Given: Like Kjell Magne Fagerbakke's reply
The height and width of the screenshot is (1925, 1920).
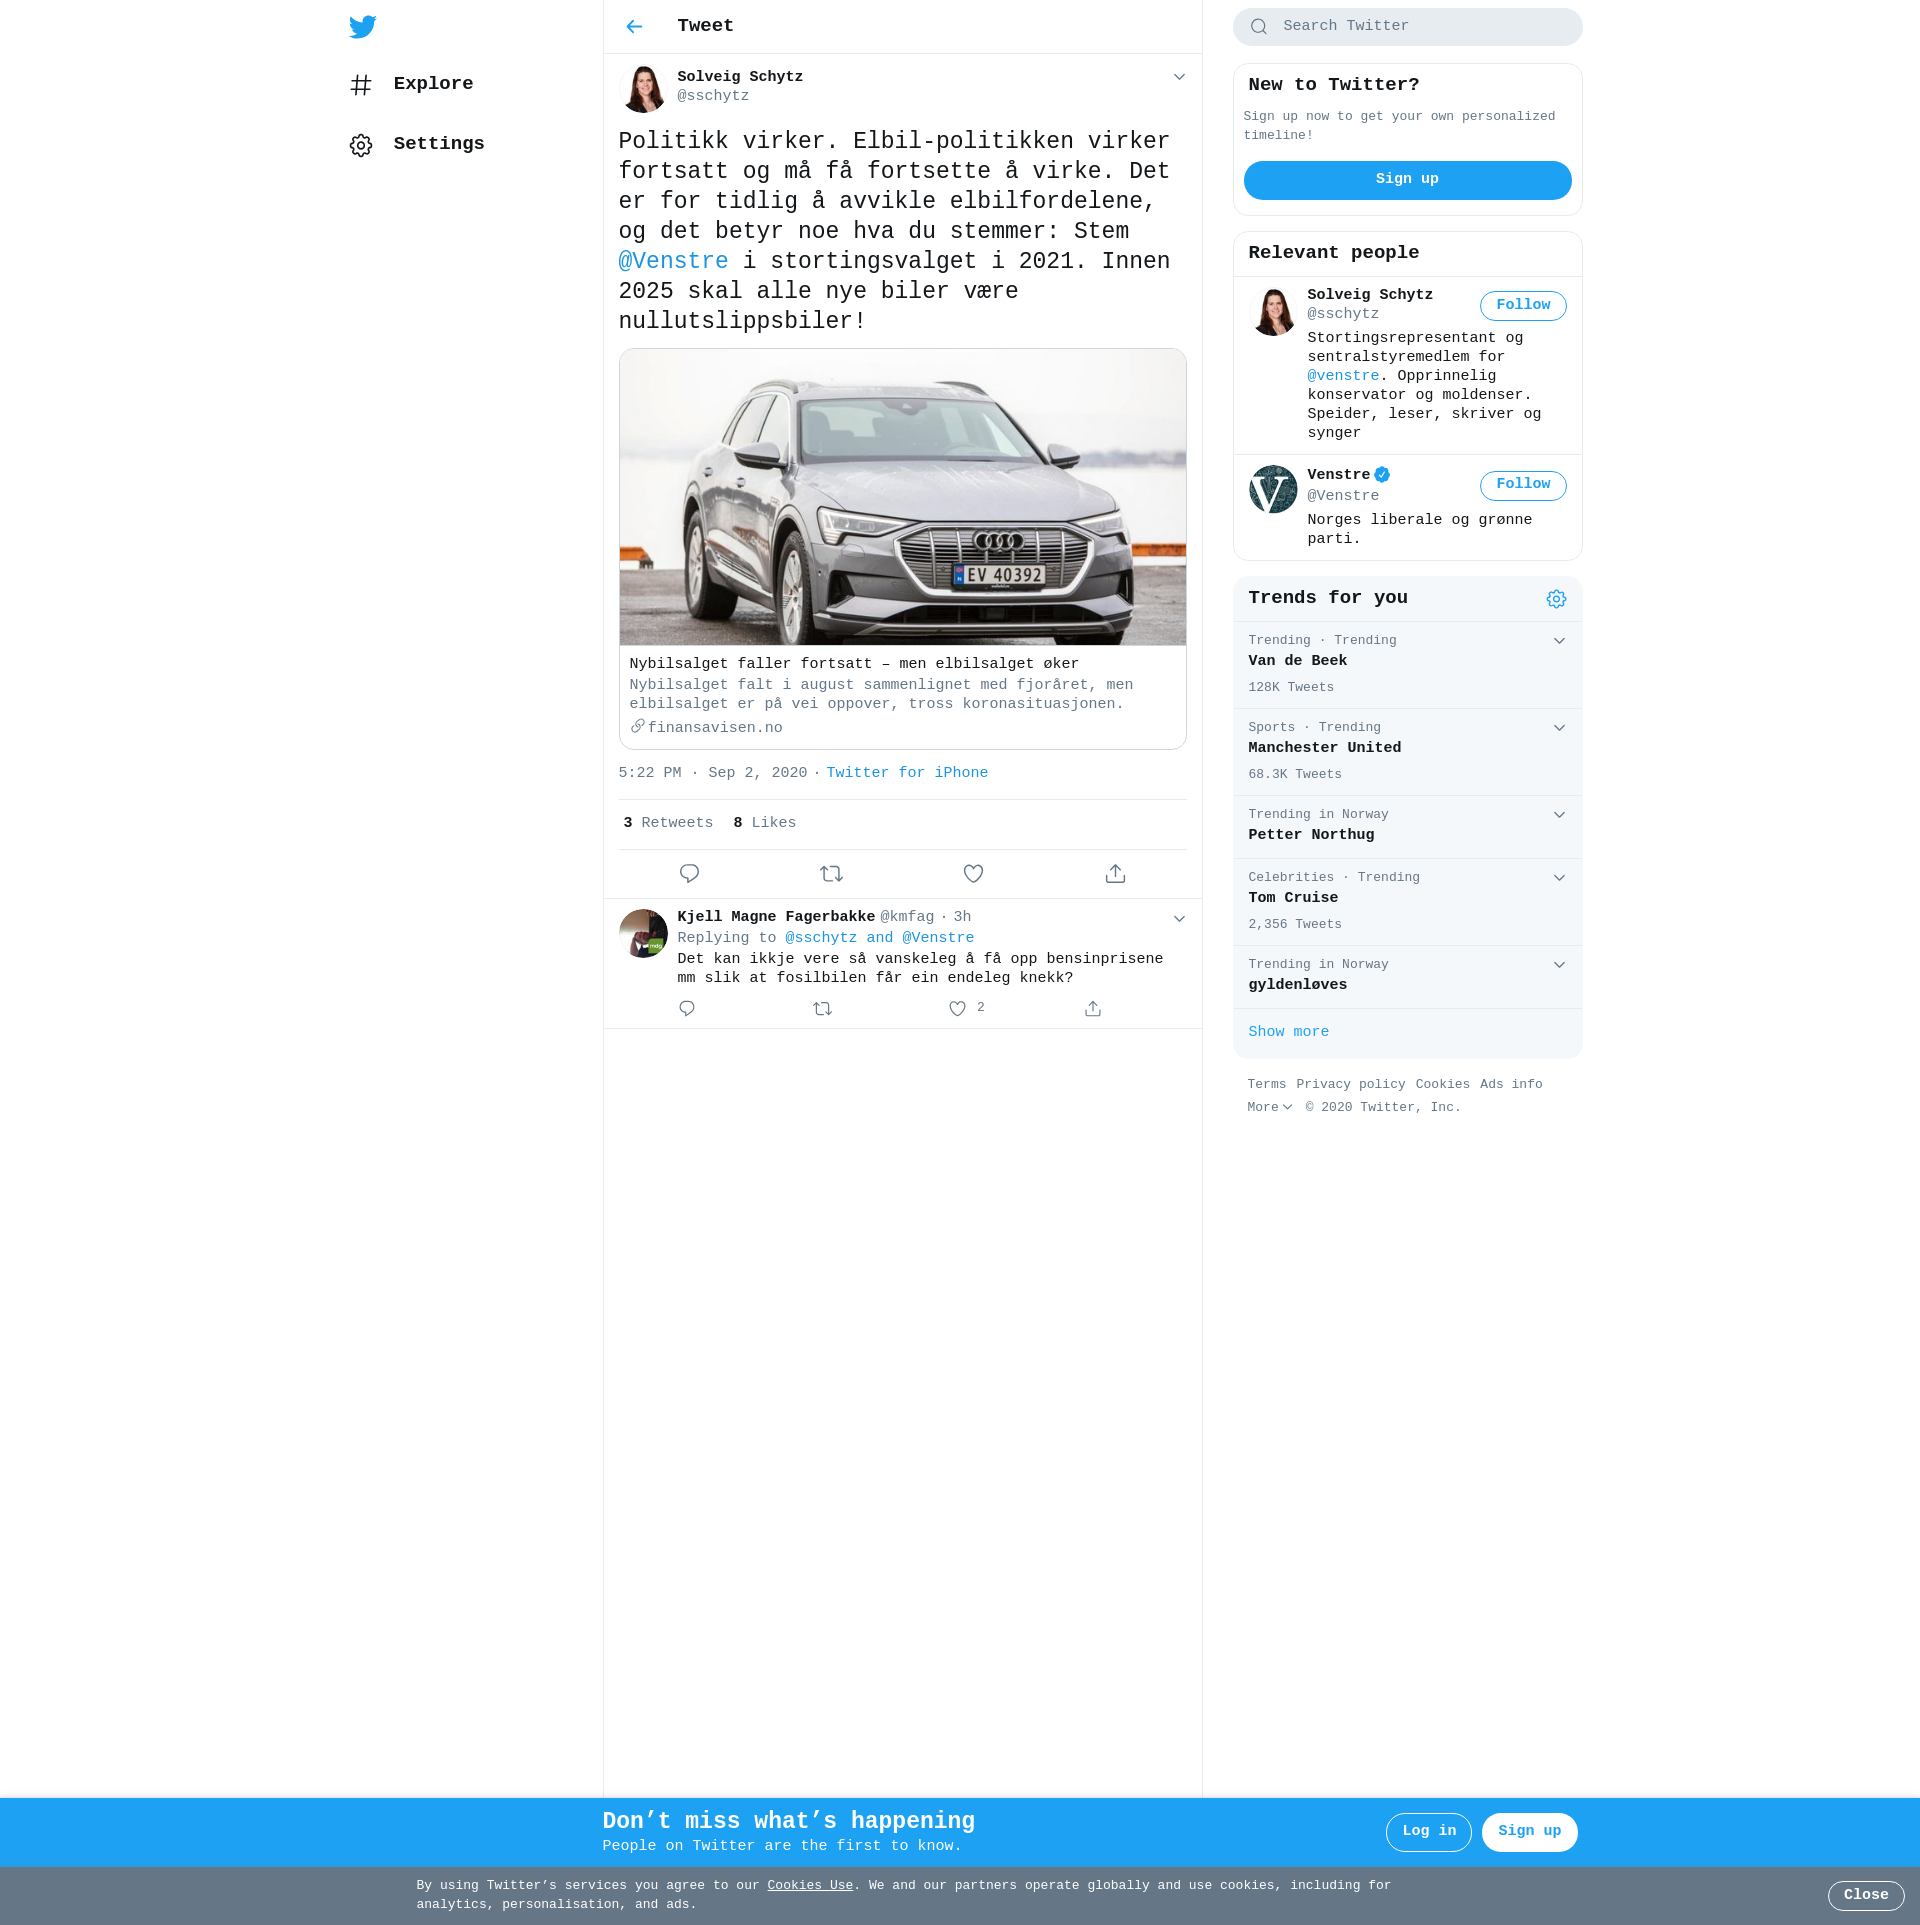Looking at the screenshot, I should pyautogui.click(x=957, y=1009).
